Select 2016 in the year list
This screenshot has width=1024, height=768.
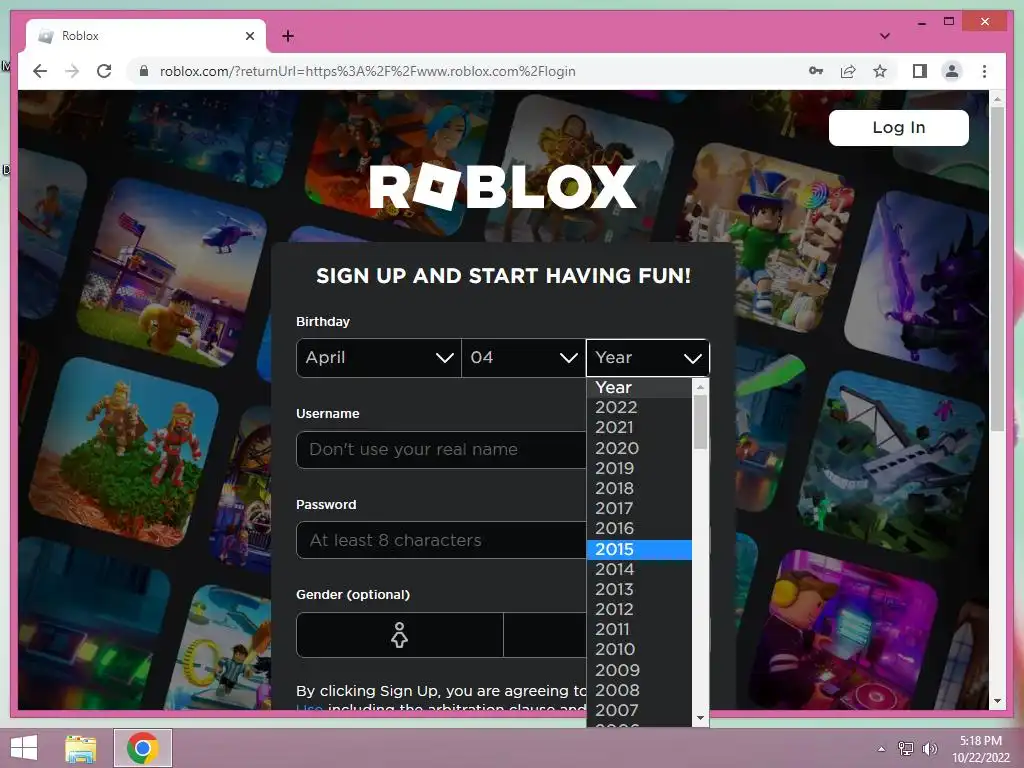(639, 528)
